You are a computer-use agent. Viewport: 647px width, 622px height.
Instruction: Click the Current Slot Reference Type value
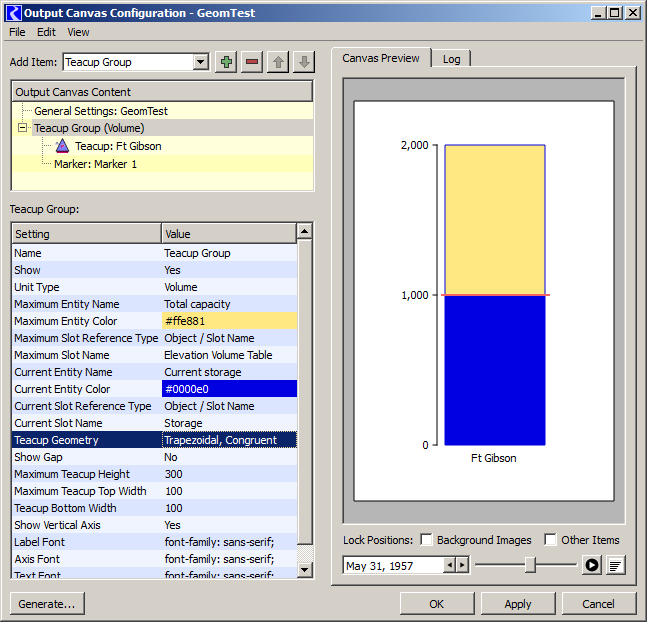pyautogui.click(x=229, y=406)
